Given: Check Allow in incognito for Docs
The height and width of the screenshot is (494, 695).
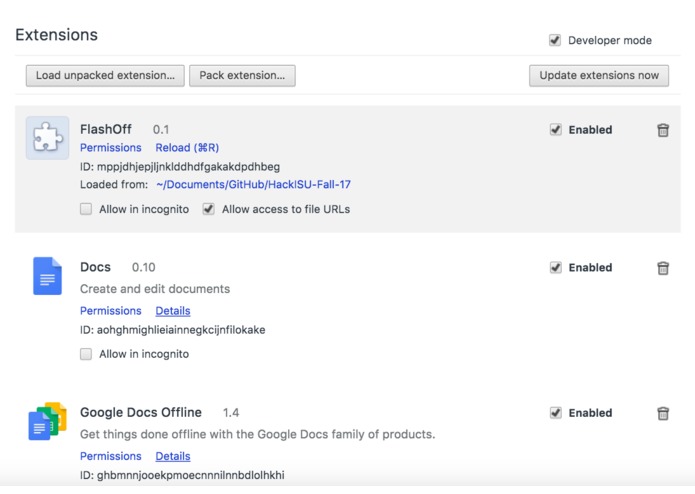Looking at the screenshot, I should pyautogui.click(x=86, y=354).
